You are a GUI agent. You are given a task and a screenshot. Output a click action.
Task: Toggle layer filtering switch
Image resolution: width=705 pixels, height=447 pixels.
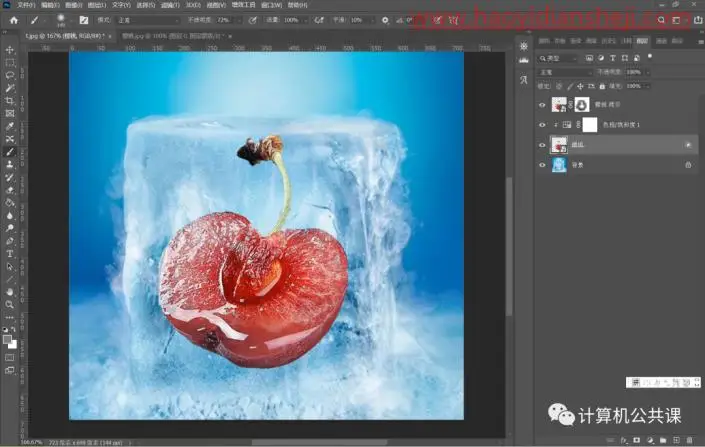[650, 57]
